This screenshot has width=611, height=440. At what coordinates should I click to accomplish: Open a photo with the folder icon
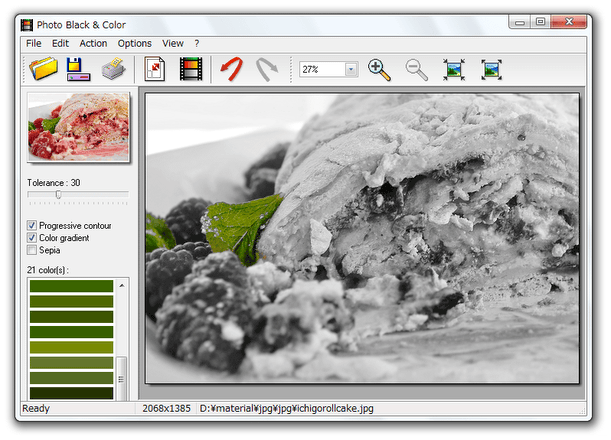click(x=43, y=69)
